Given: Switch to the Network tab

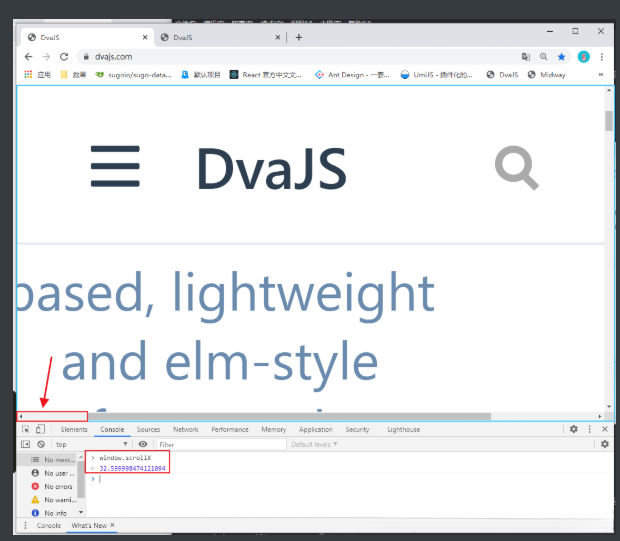Looking at the screenshot, I should 186,429.
